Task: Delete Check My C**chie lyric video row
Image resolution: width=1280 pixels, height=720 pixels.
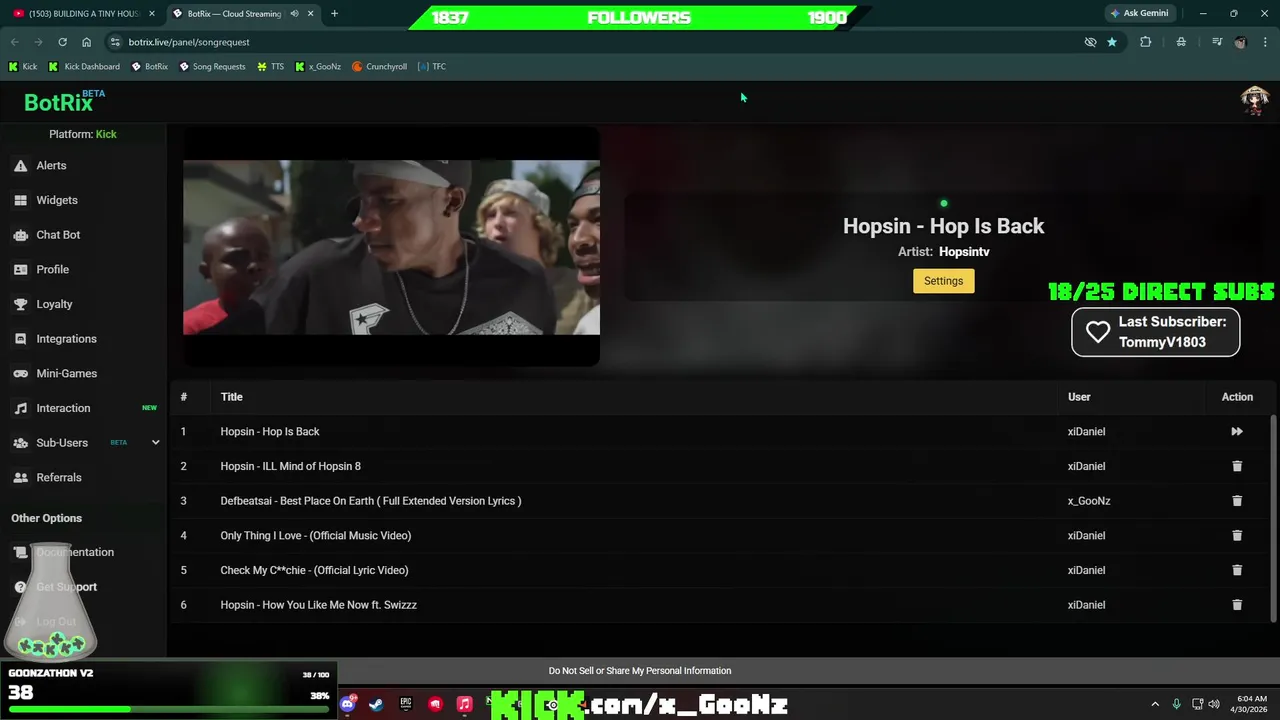Action: 1237,570
